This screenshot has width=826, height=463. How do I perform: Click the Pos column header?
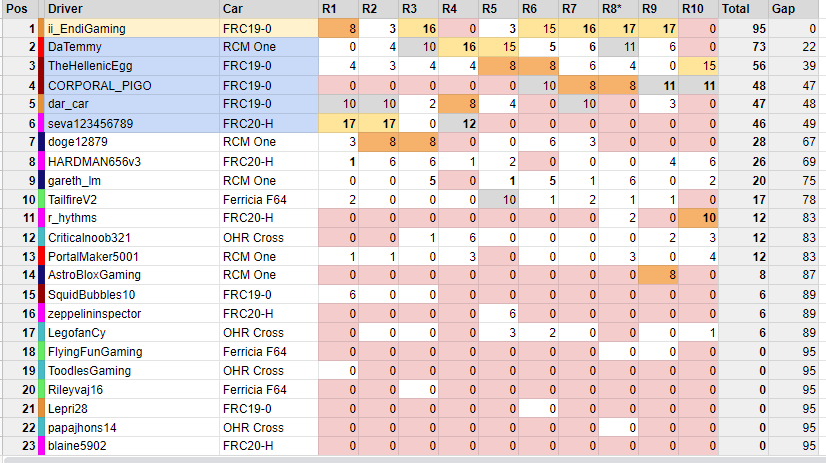point(18,9)
